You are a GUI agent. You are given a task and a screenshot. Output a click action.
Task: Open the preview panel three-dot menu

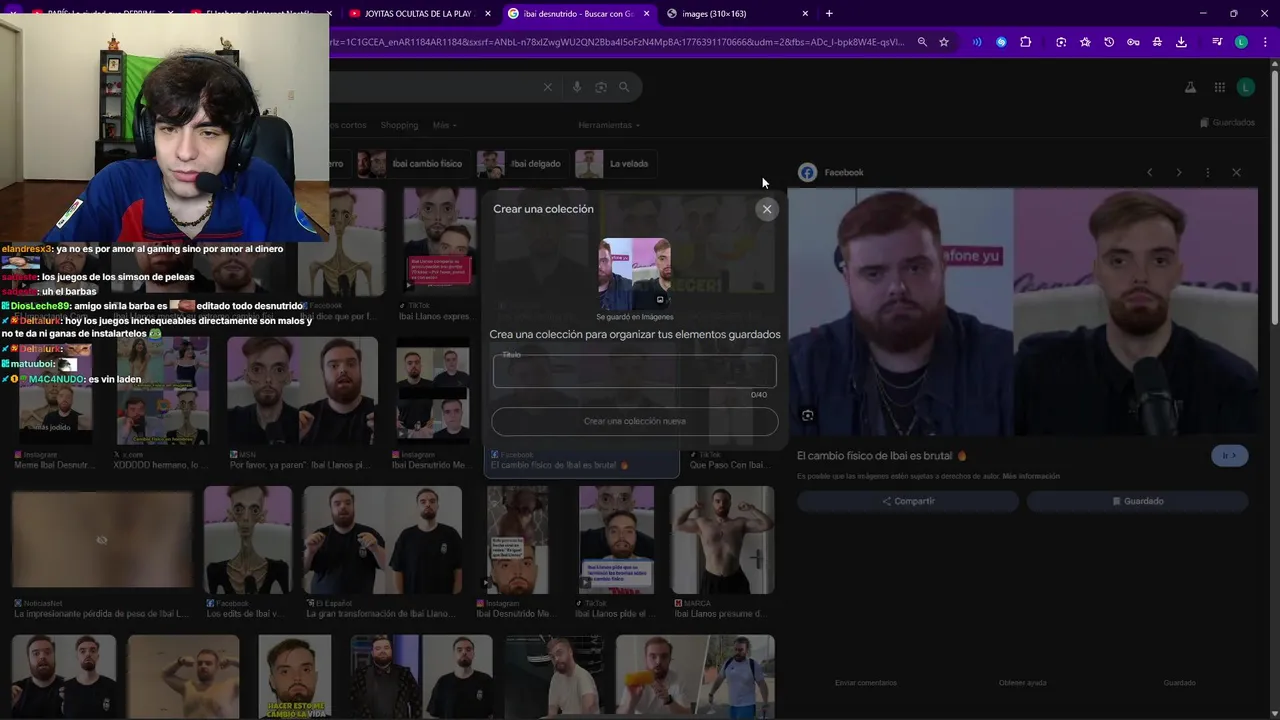click(x=1207, y=172)
